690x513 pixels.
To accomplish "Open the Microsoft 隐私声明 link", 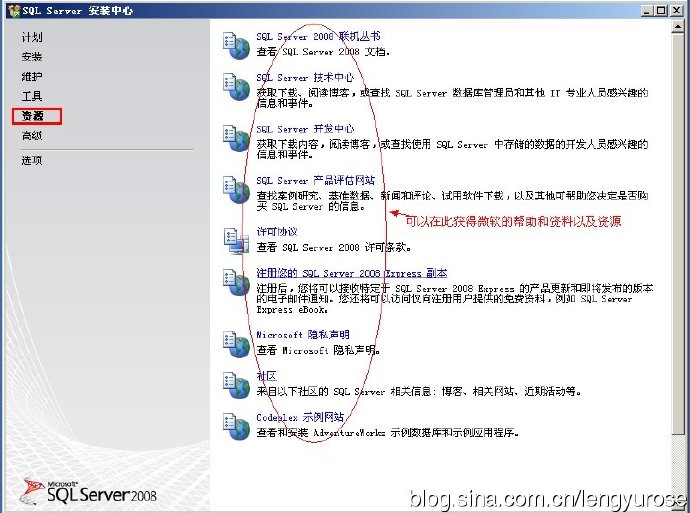I will [x=303, y=335].
